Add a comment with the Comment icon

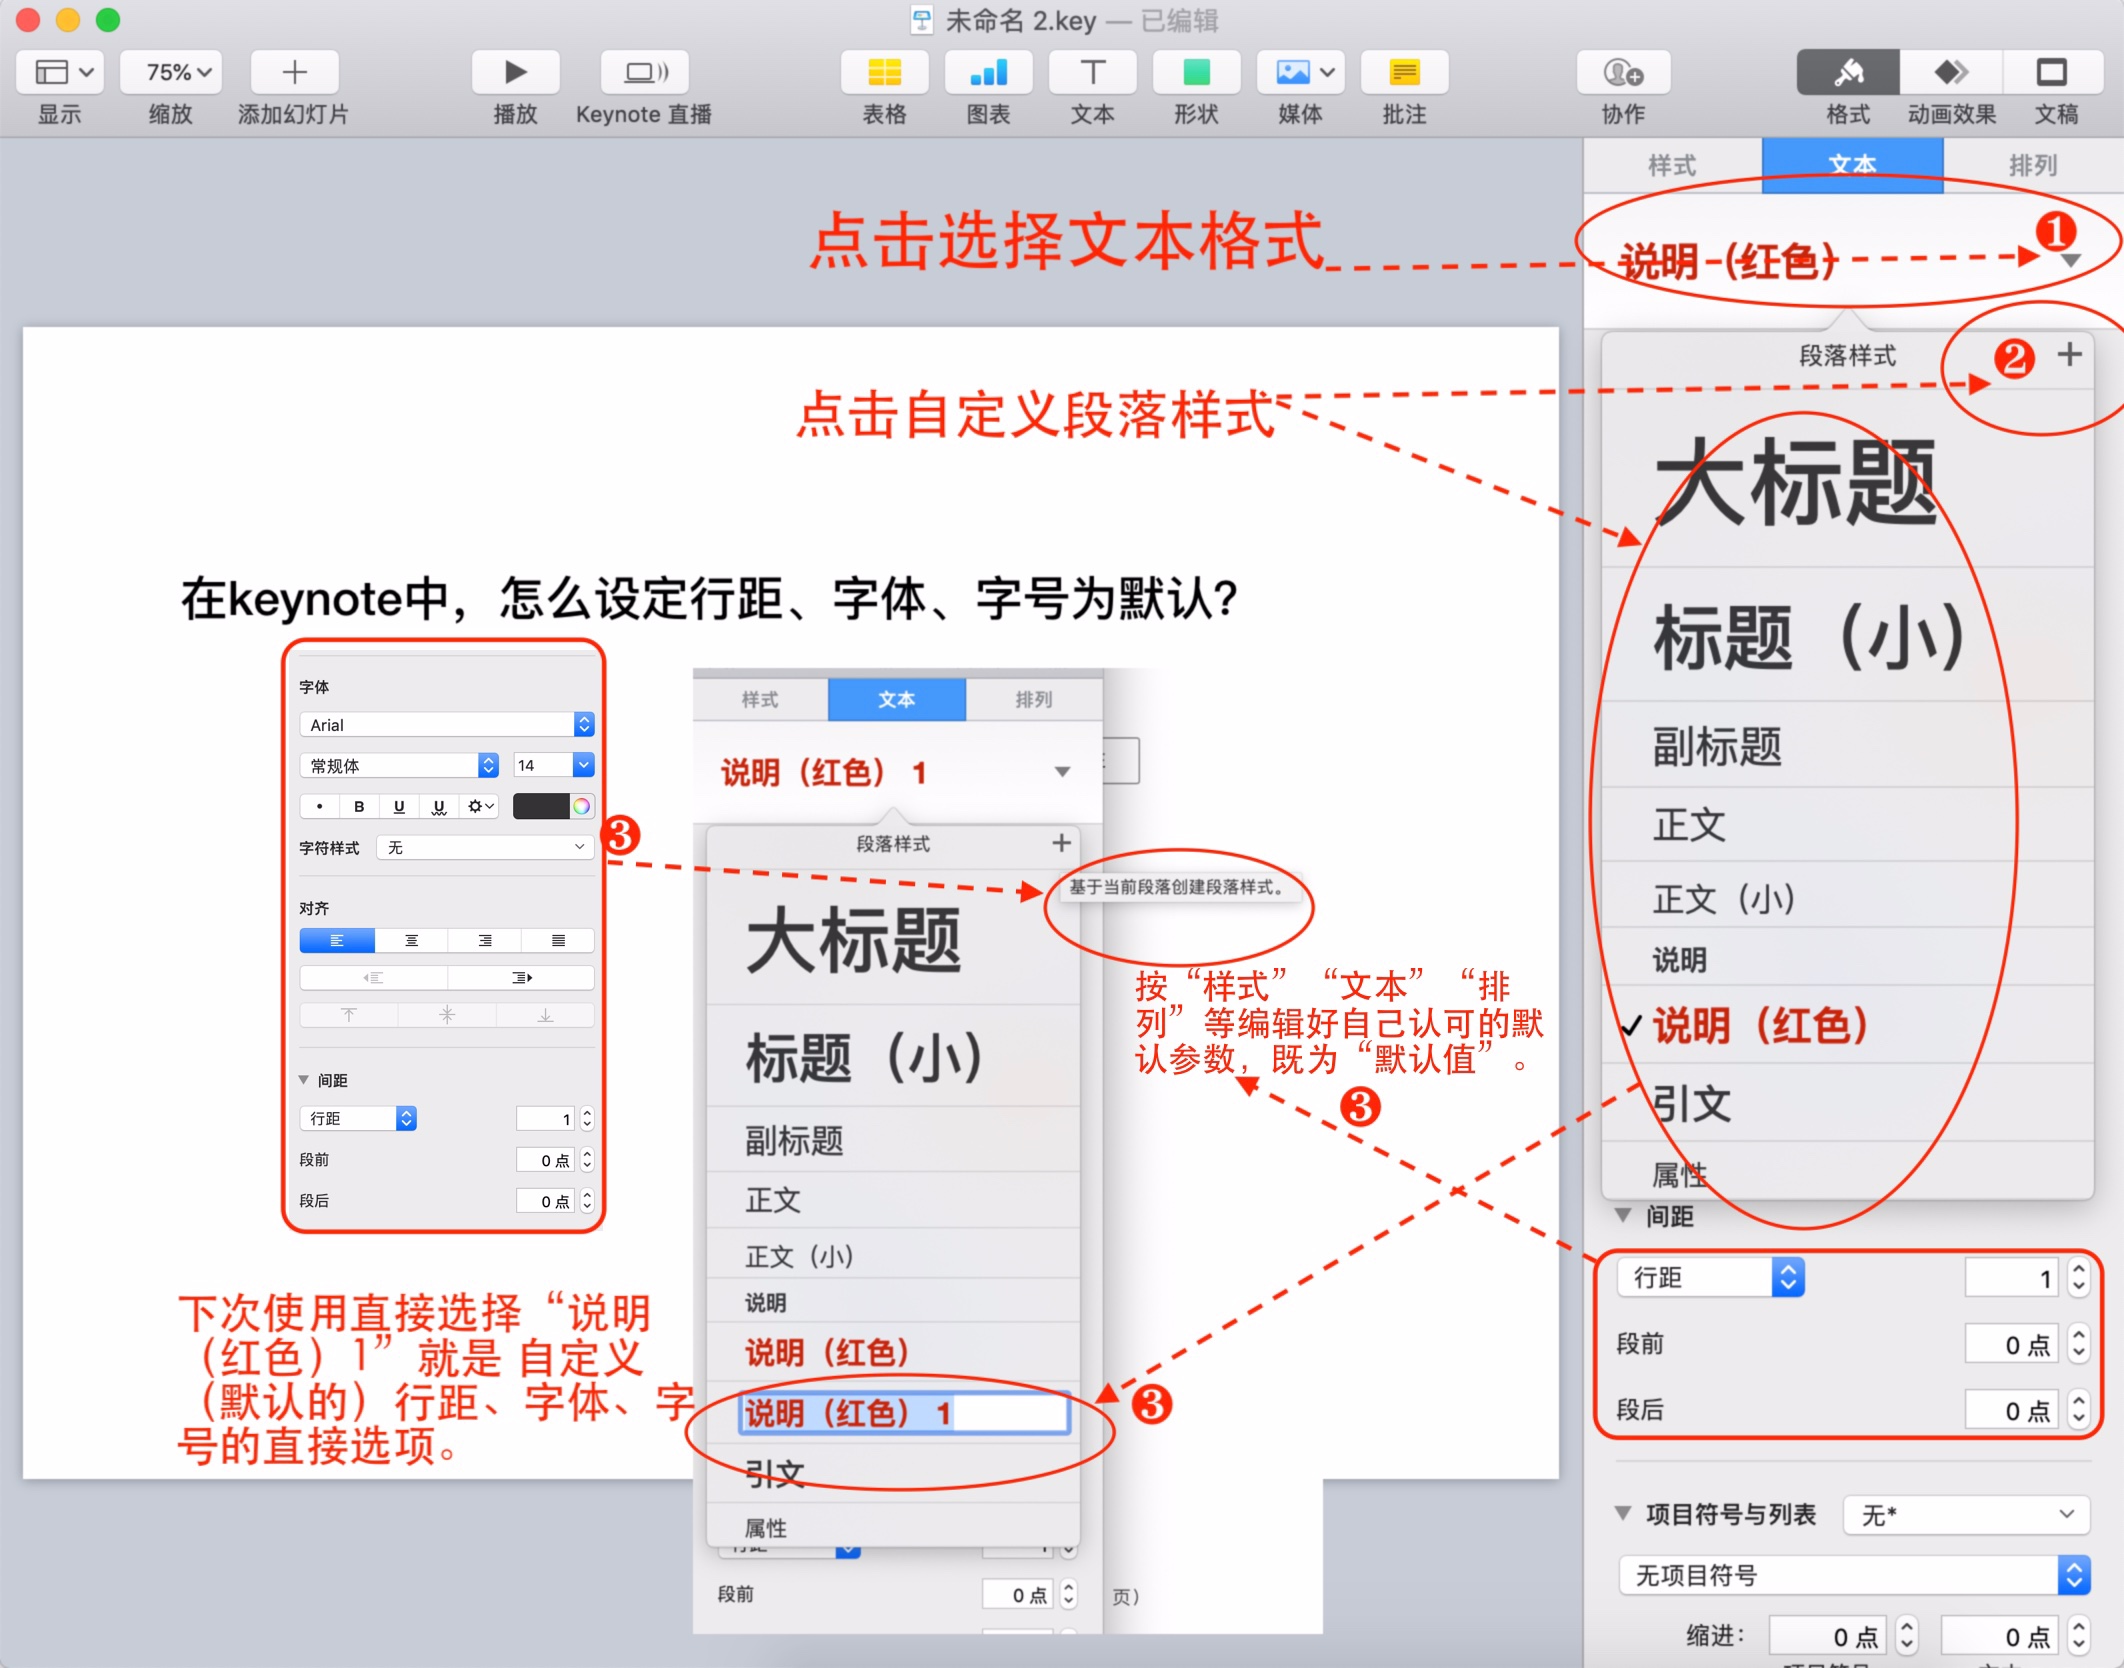(1404, 72)
